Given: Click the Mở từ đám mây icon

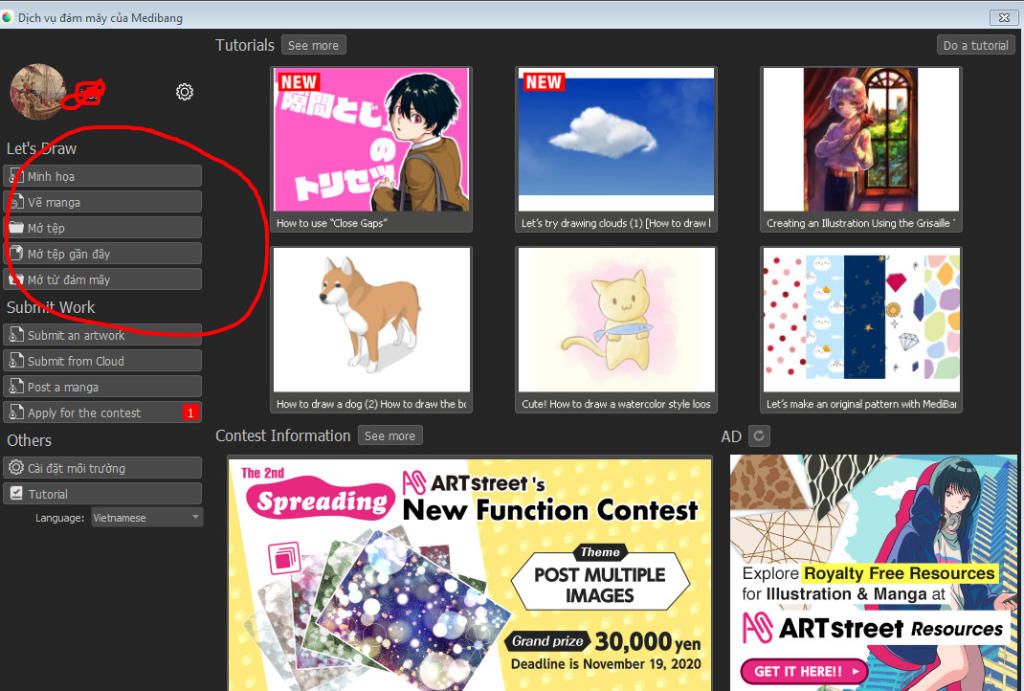Looking at the screenshot, I should [16, 280].
